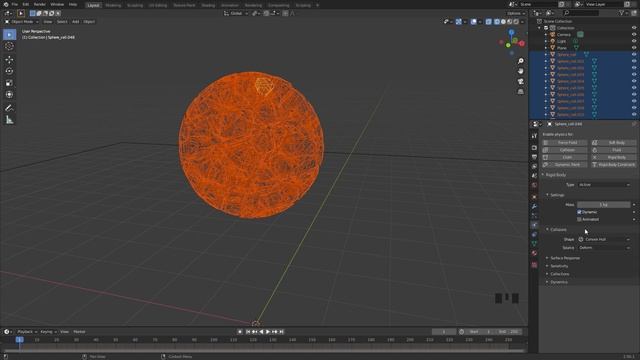The image size is (640, 360).
Task: Hide the Light object in outliner
Action: (x=634, y=41)
